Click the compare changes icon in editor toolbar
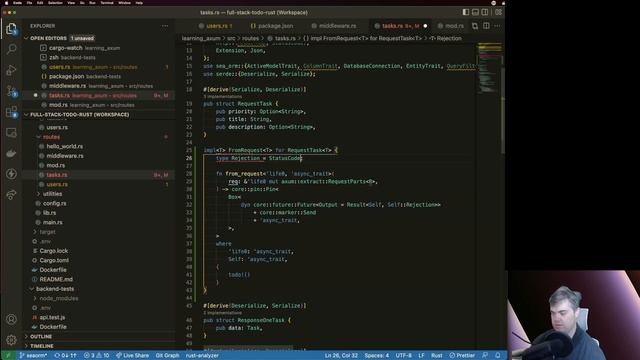This screenshot has width=640, height=360. tap(475, 26)
